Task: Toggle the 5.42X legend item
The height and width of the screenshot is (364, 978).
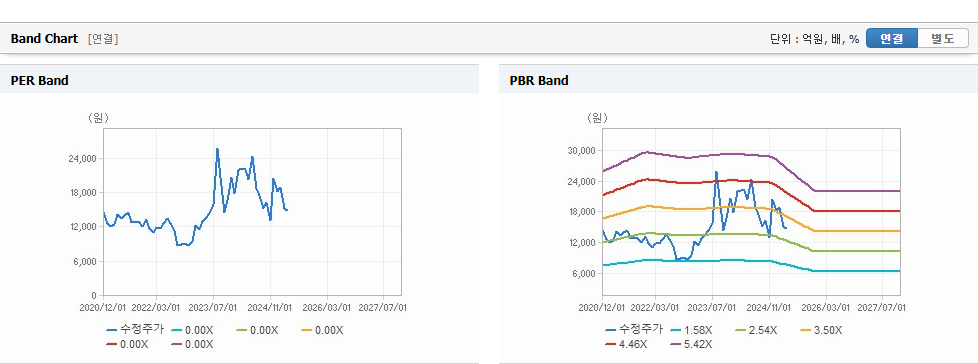Action: 691,344
